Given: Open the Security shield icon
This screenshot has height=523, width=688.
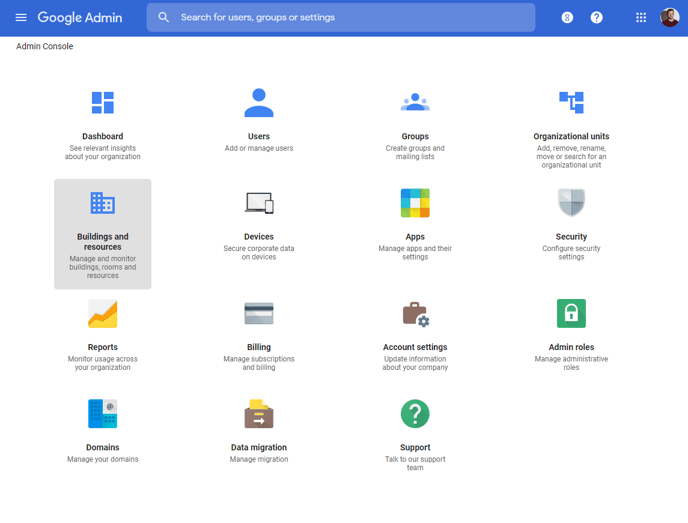Looking at the screenshot, I should point(571,204).
